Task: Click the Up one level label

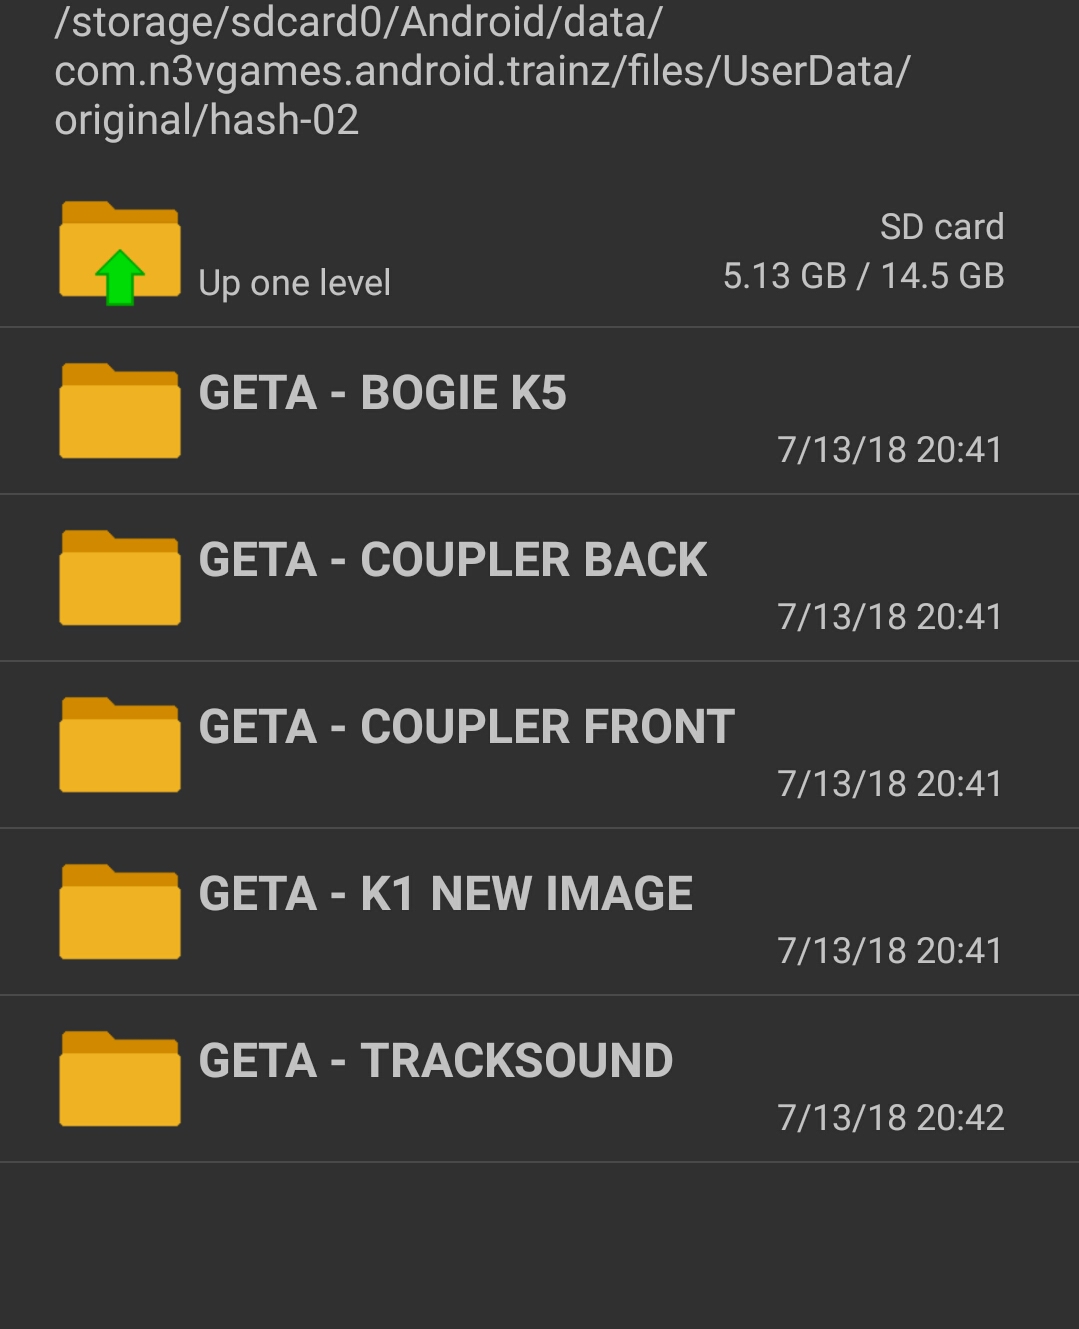Action: point(294,283)
